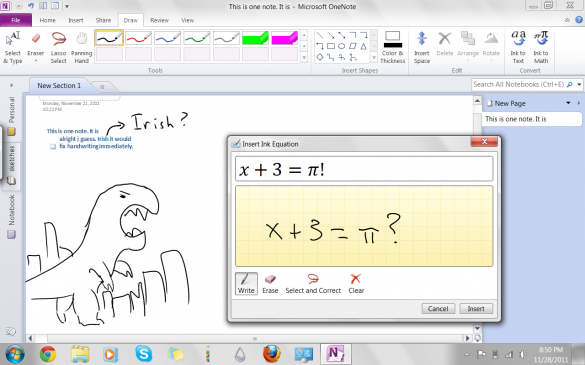The height and width of the screenshot is (365, 585).
Task: Insert a triangle shape
Action: pos(363,46)
